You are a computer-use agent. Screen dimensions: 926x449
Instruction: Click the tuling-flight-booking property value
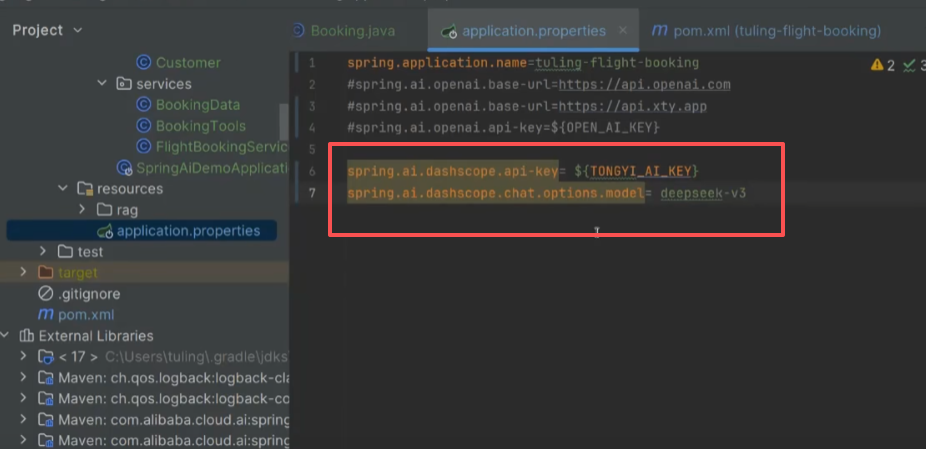[x=617, y=63]
